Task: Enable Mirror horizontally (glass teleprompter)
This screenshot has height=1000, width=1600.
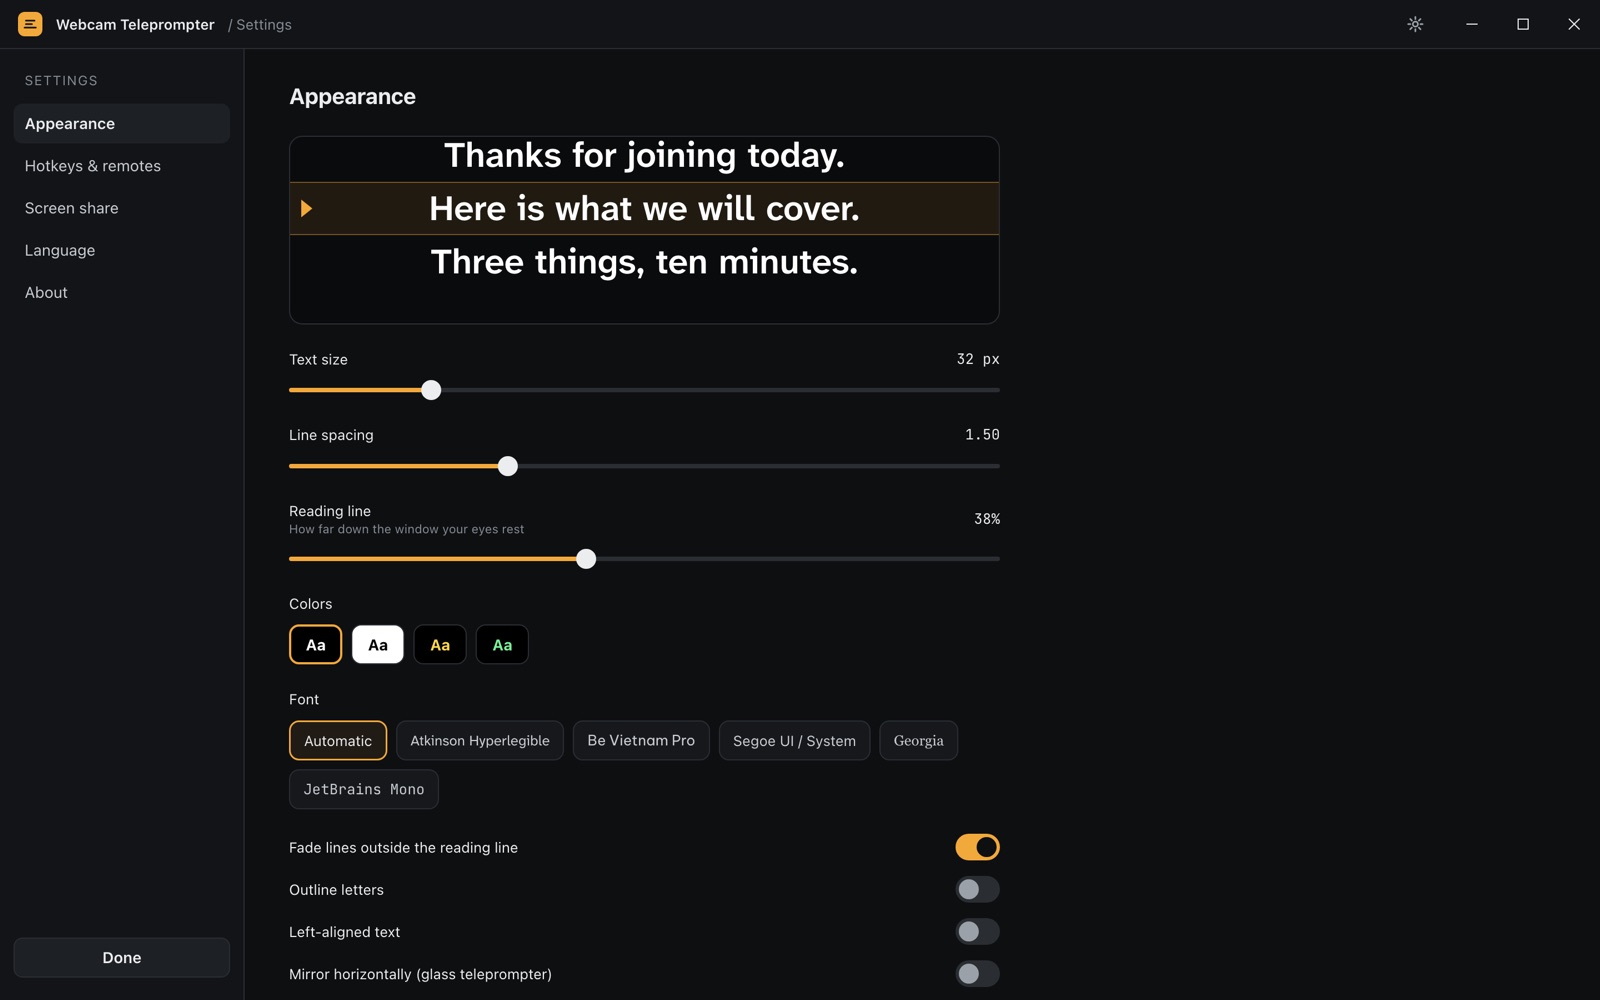Action: tap(977, 973)
